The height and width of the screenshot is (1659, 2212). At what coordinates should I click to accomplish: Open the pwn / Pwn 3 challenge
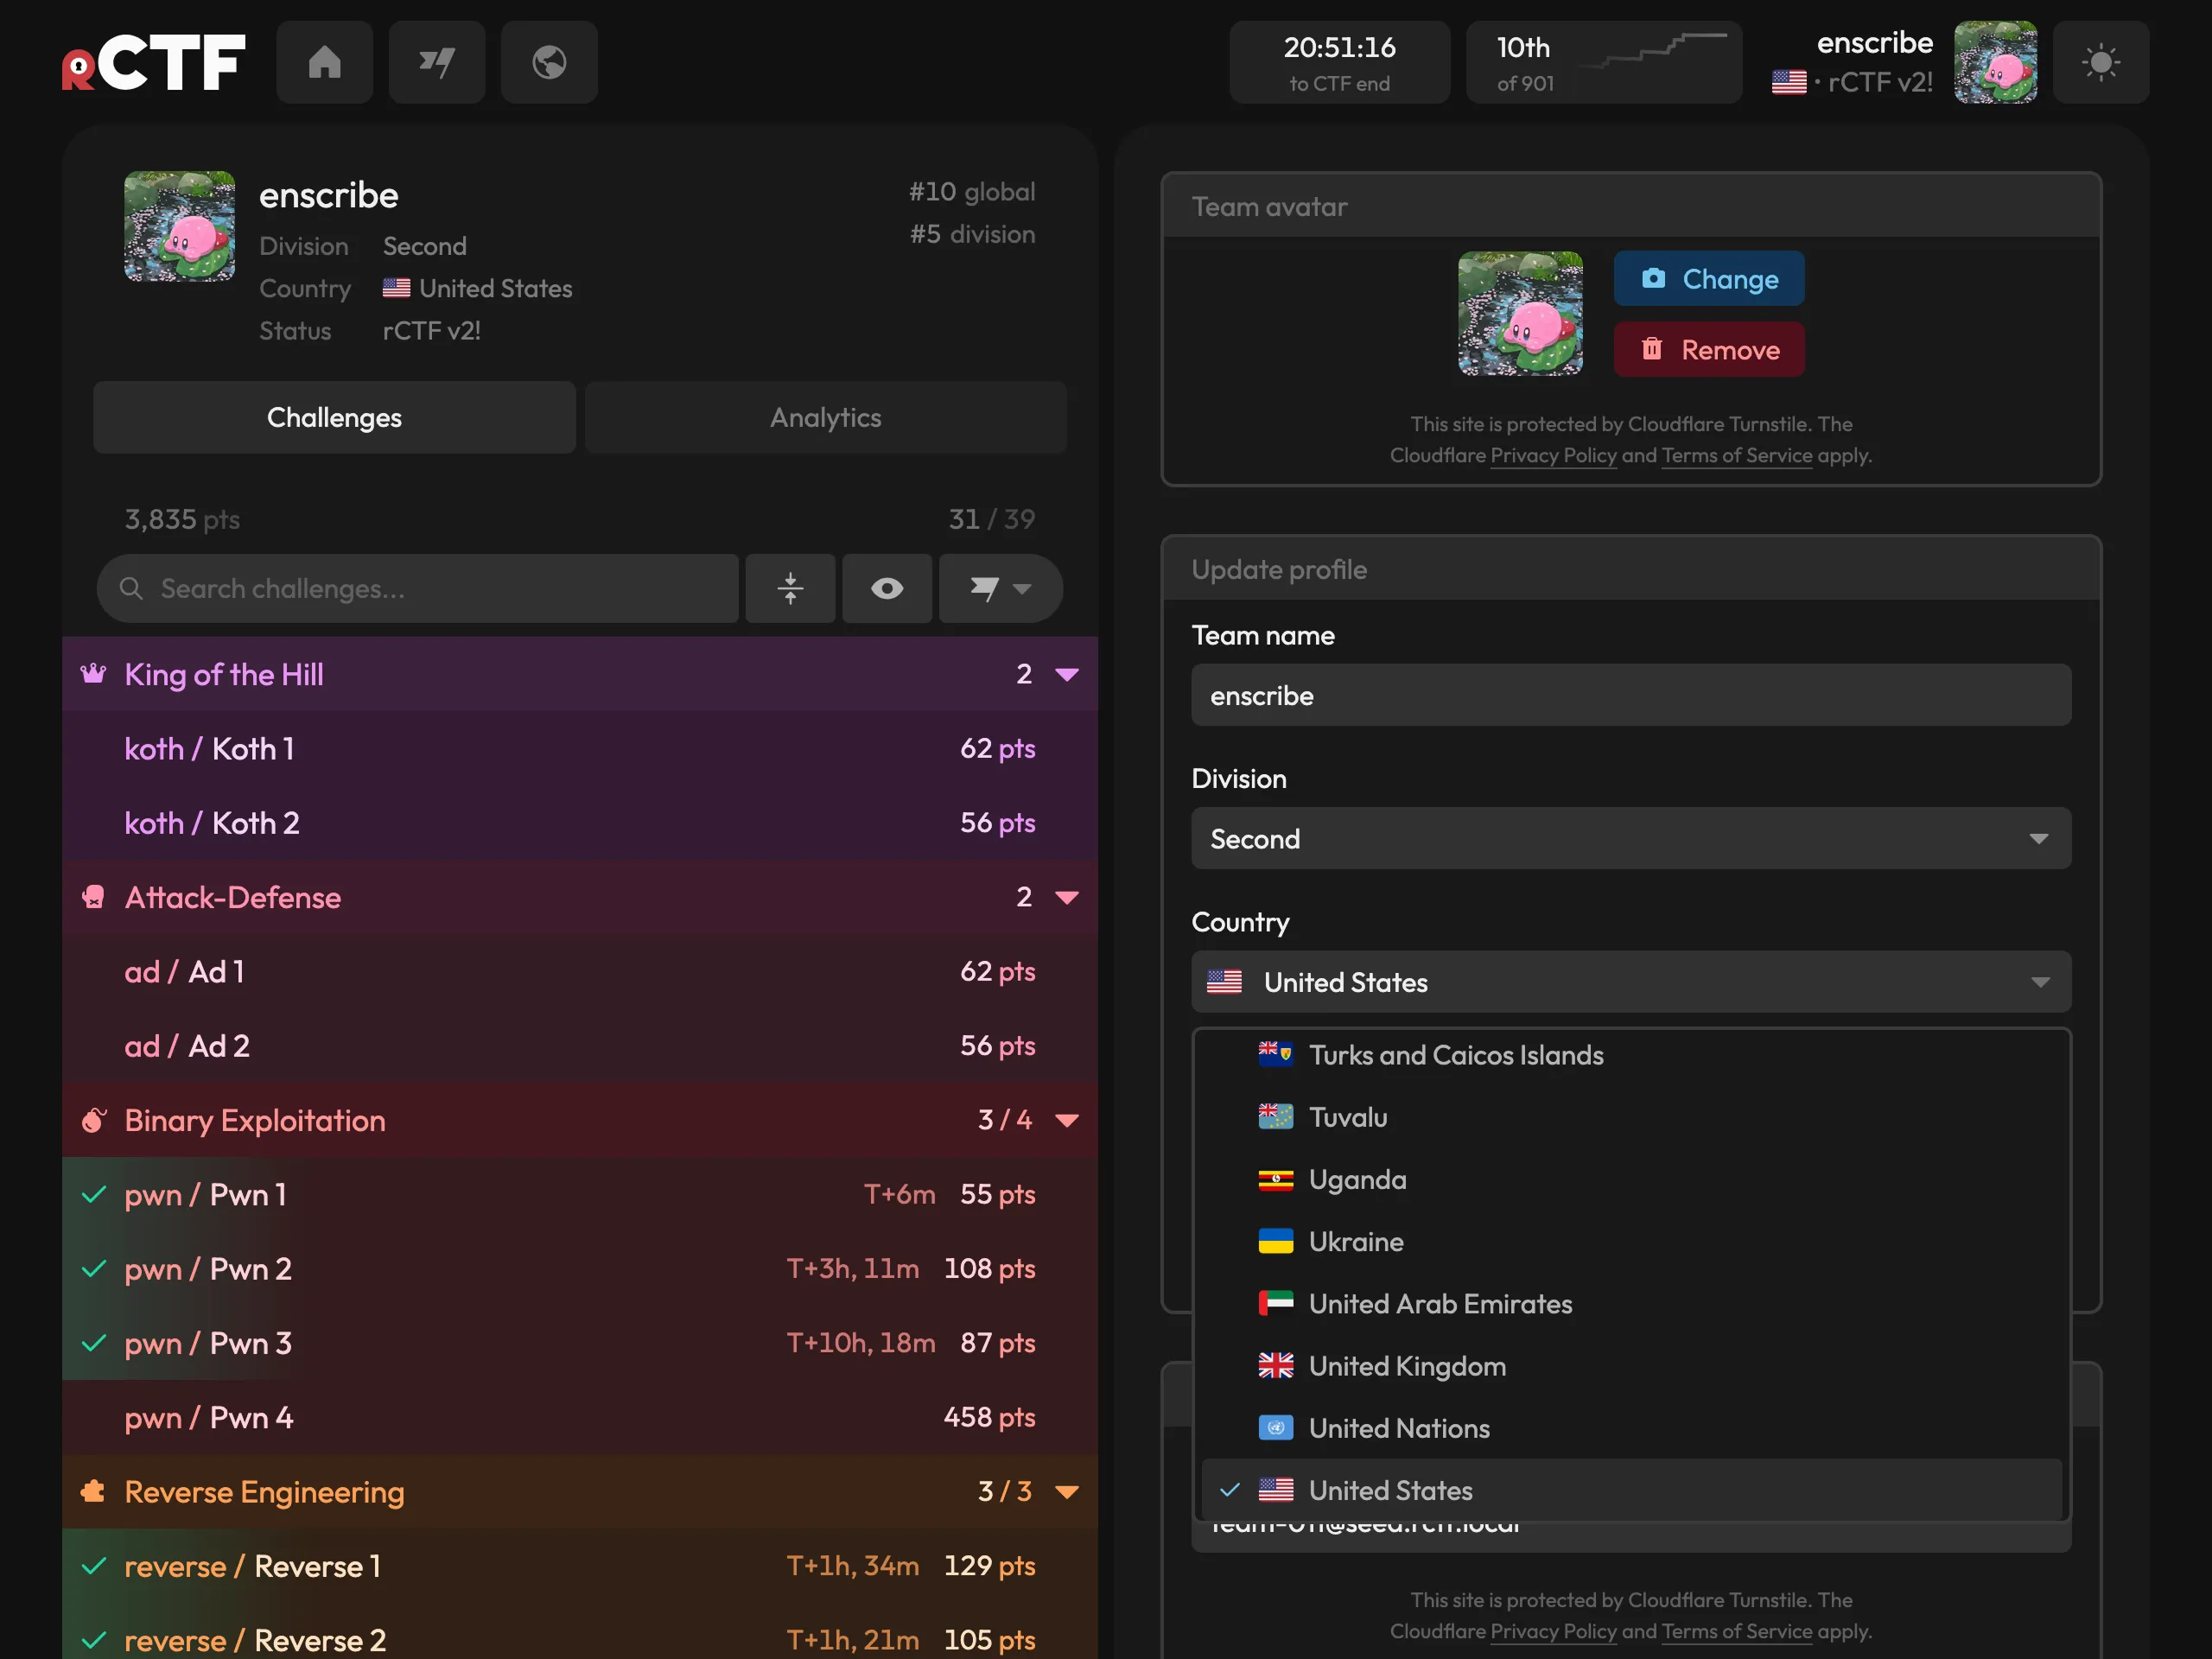coord(580,1343)
